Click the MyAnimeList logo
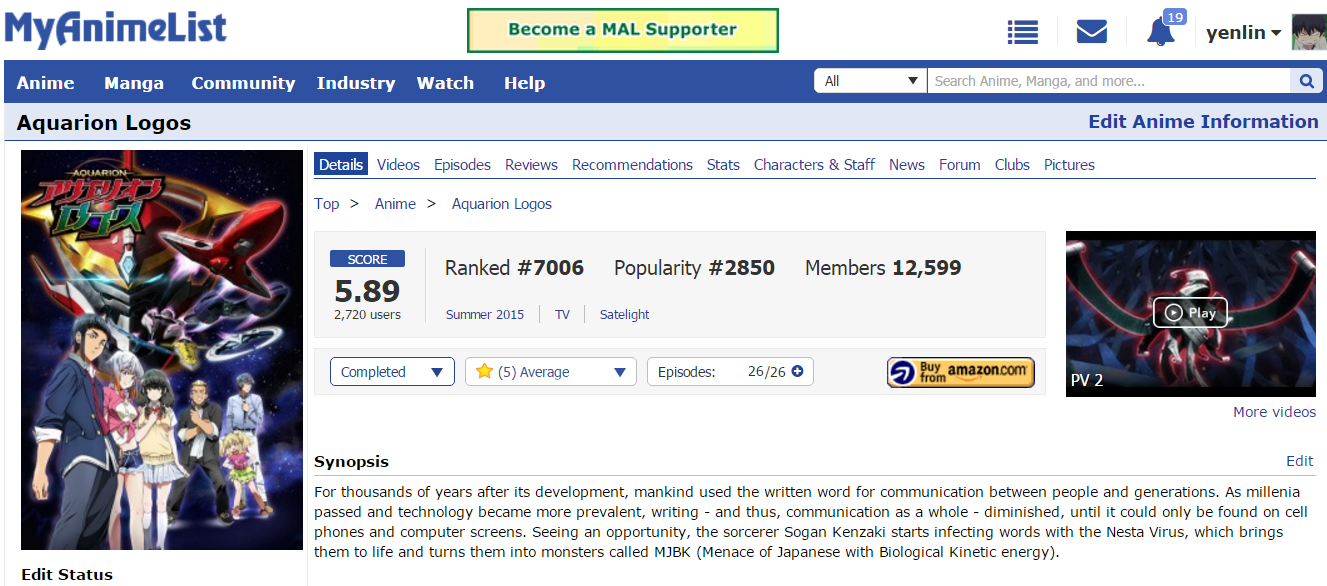This screenshot has height=586, width=1327. tap(116, 29)
